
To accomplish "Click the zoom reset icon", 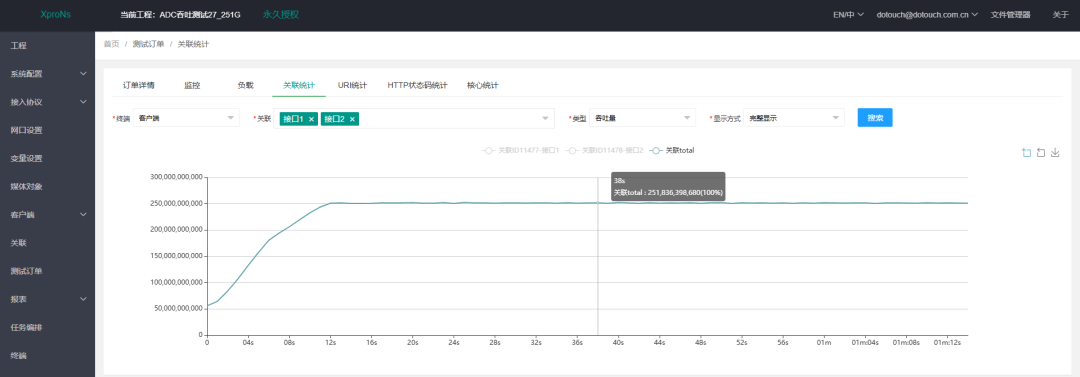I will [1041, 152].
